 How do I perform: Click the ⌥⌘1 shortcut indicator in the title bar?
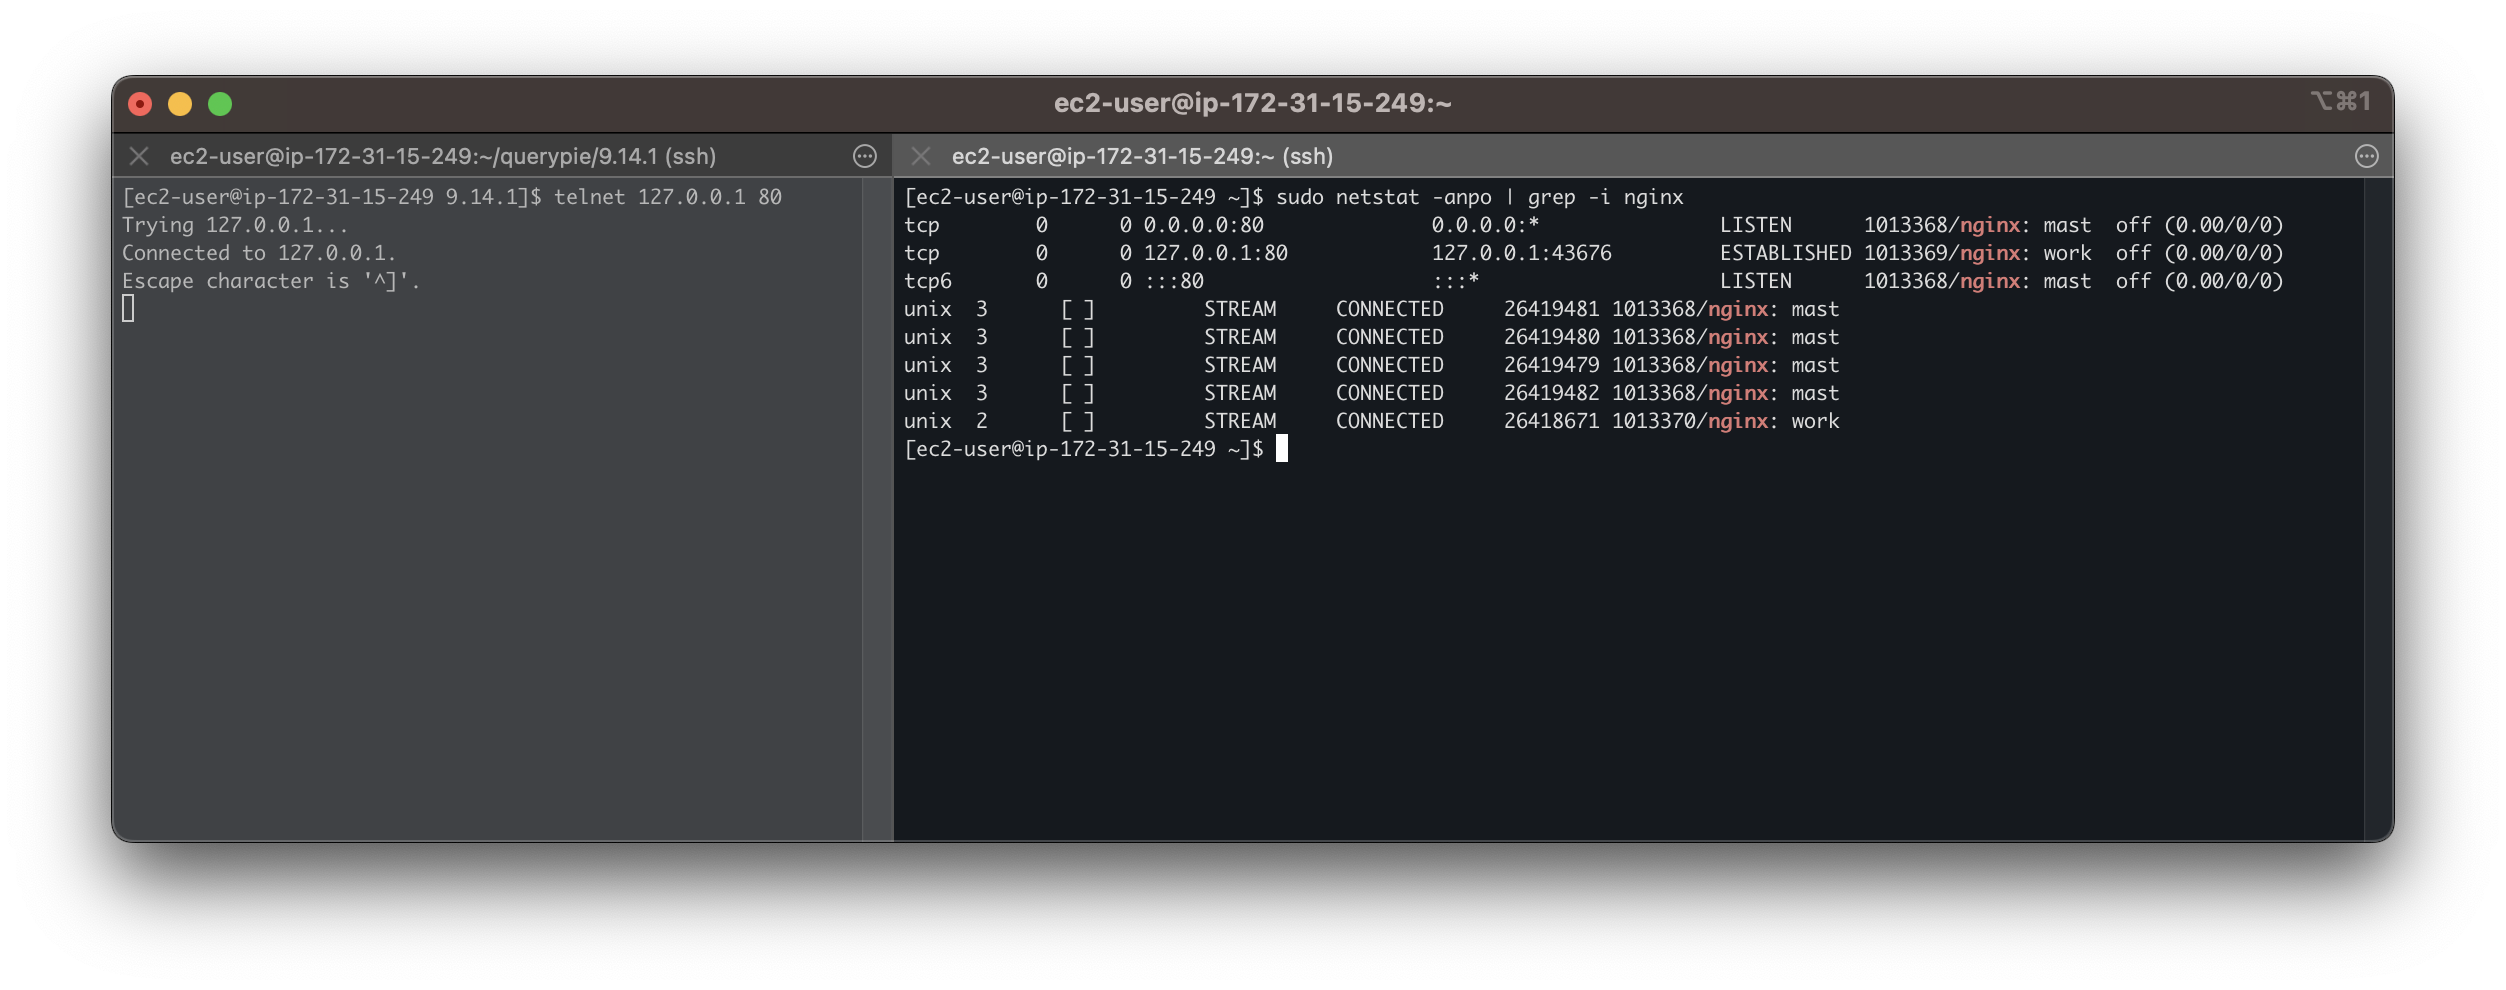pos(2341,101)
